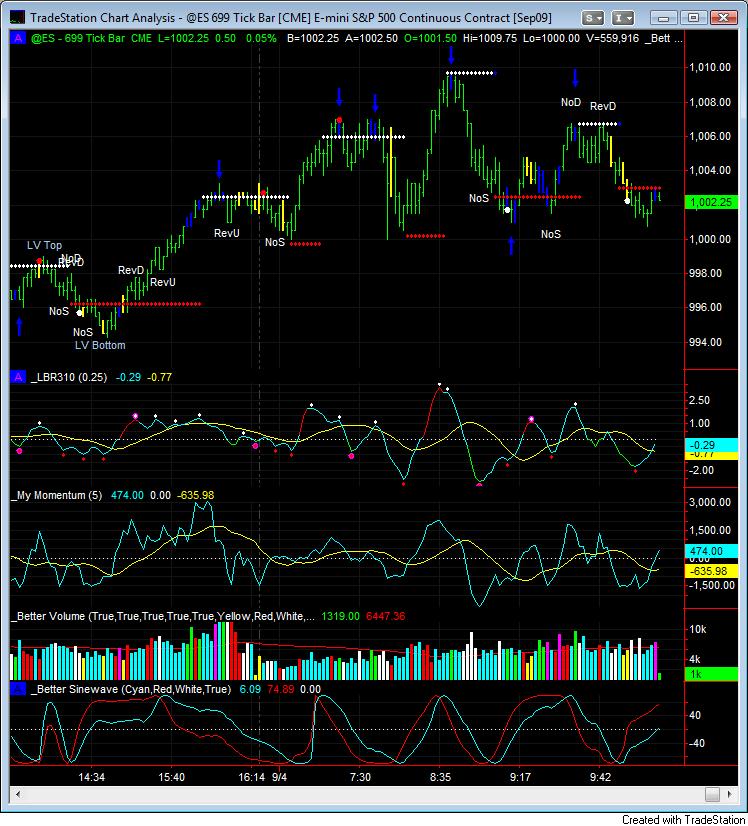Select the '_Better Sinewave (Cyan,Red,White,True)' label
The image size is (748, 826).
click(131, 689)
